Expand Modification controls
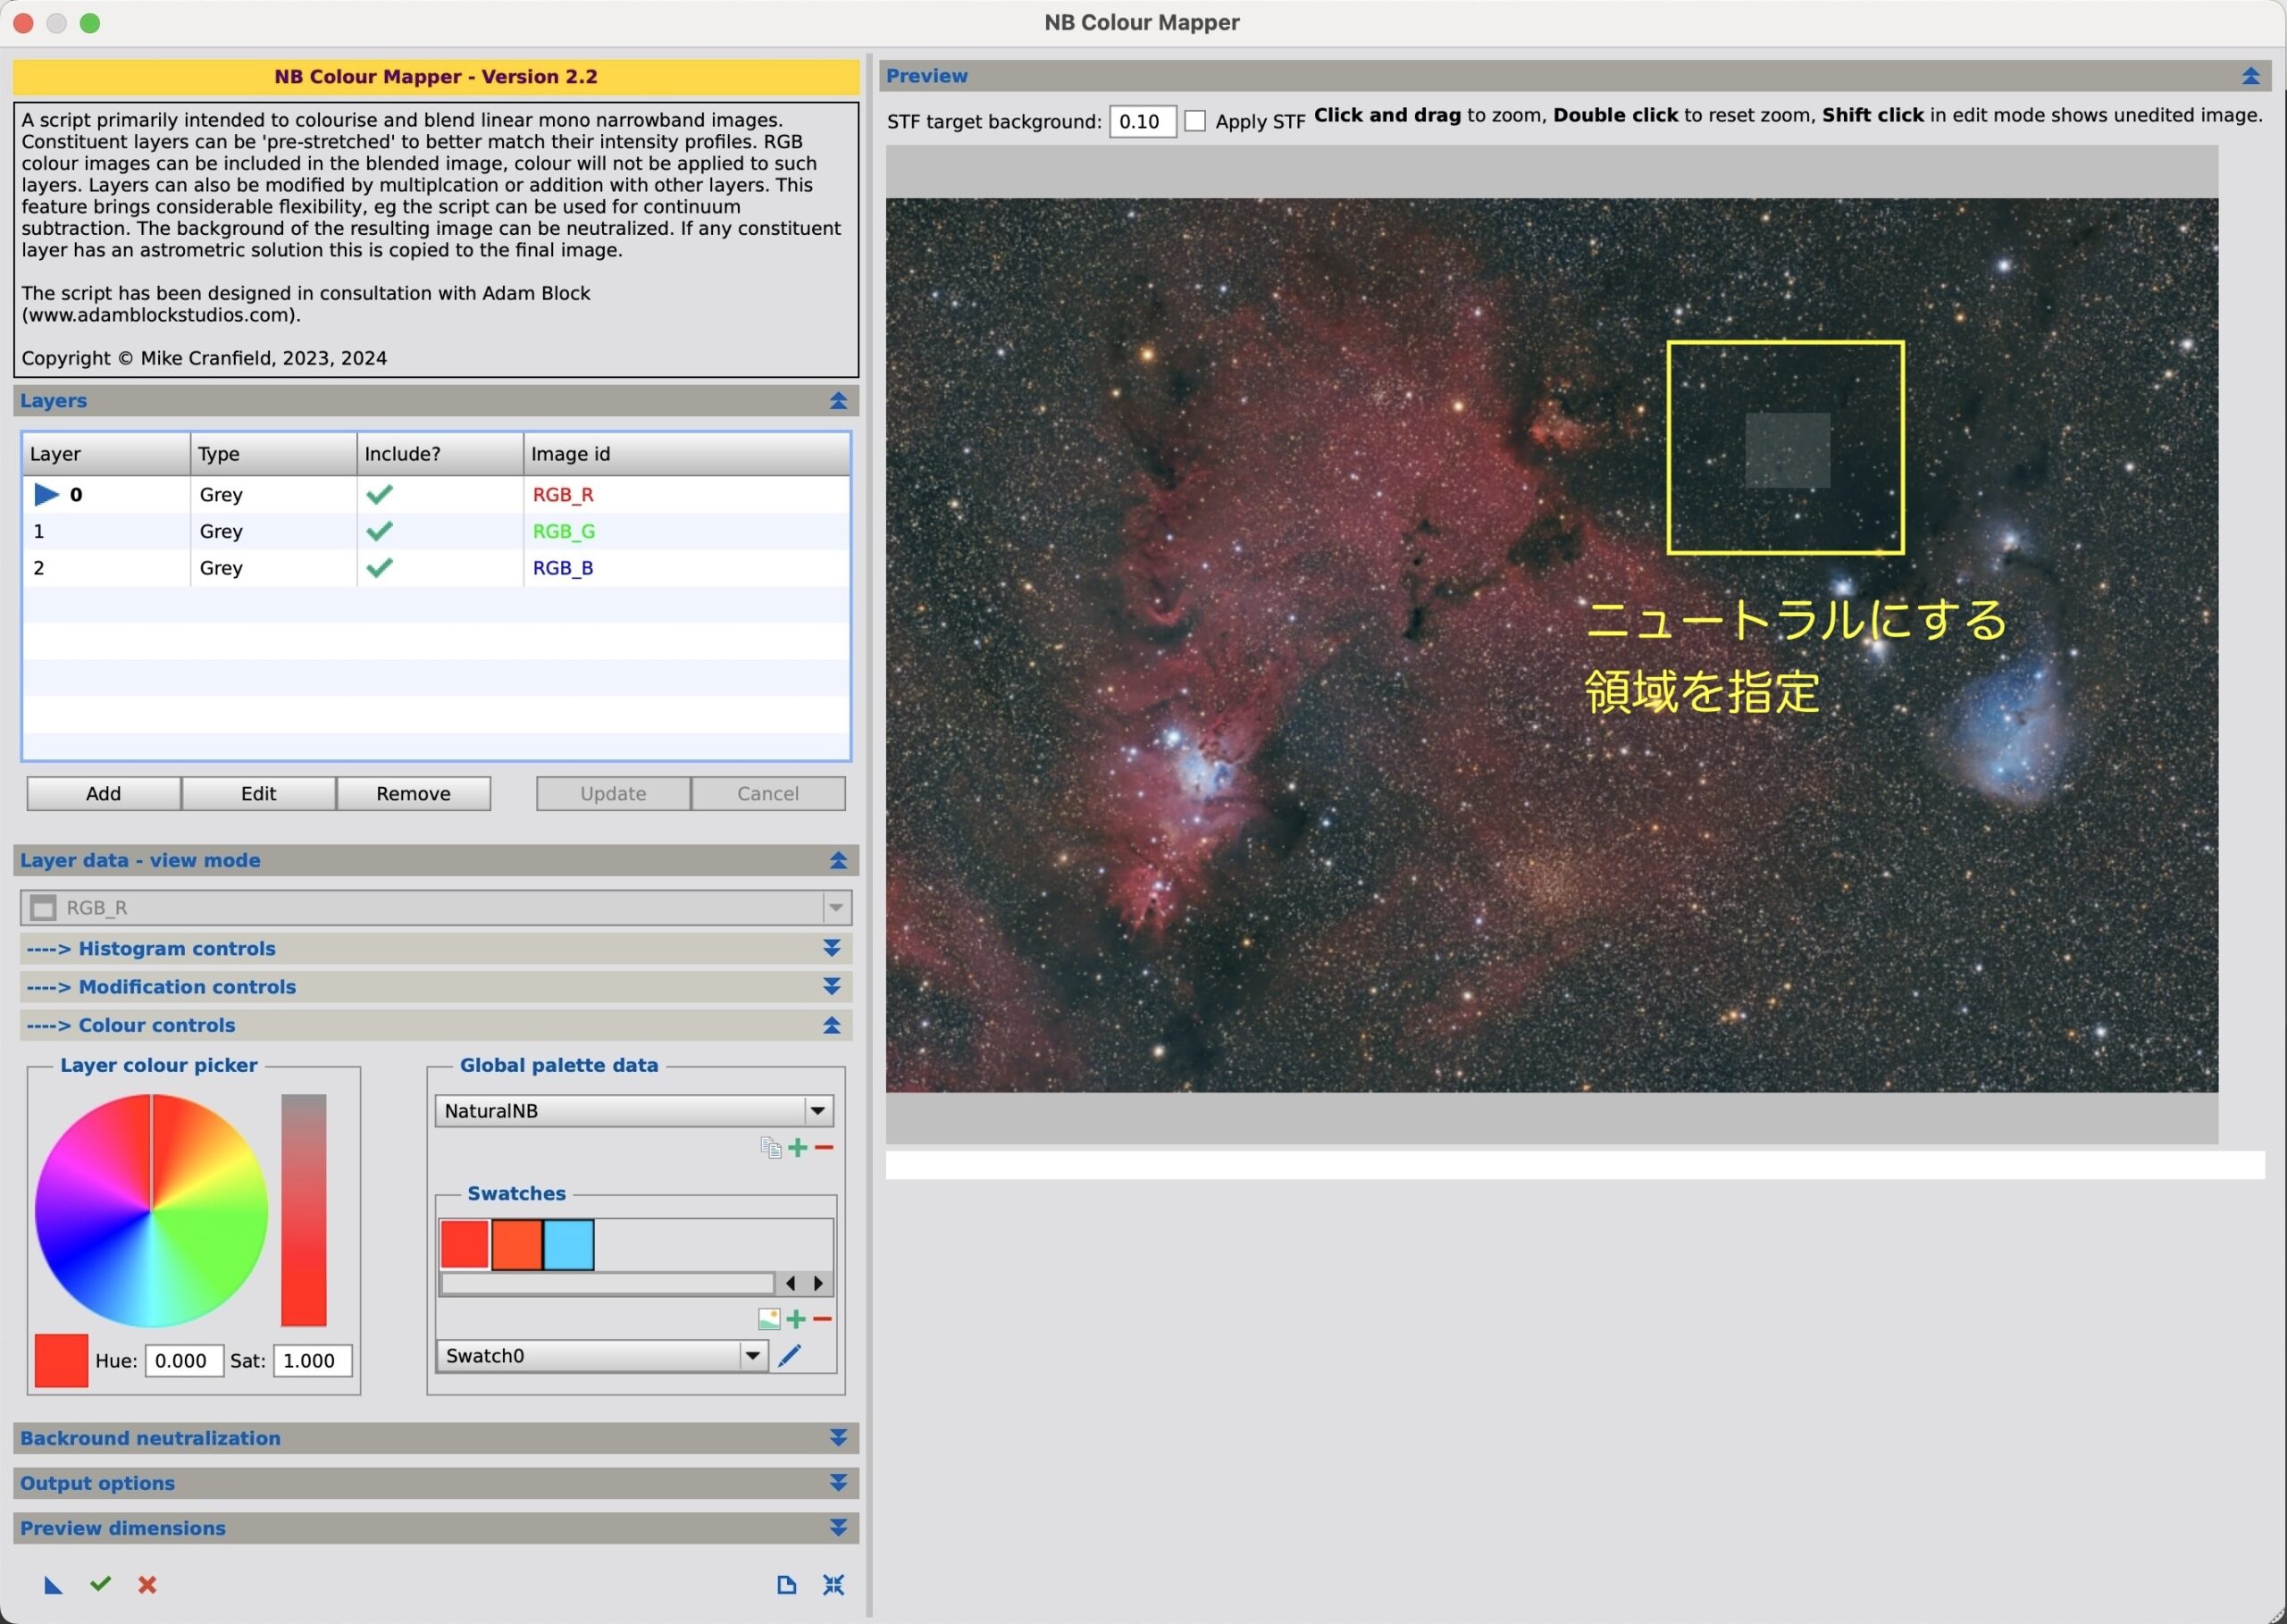2287x1624 pixels. pyautogui.click(x=831, y=987)
